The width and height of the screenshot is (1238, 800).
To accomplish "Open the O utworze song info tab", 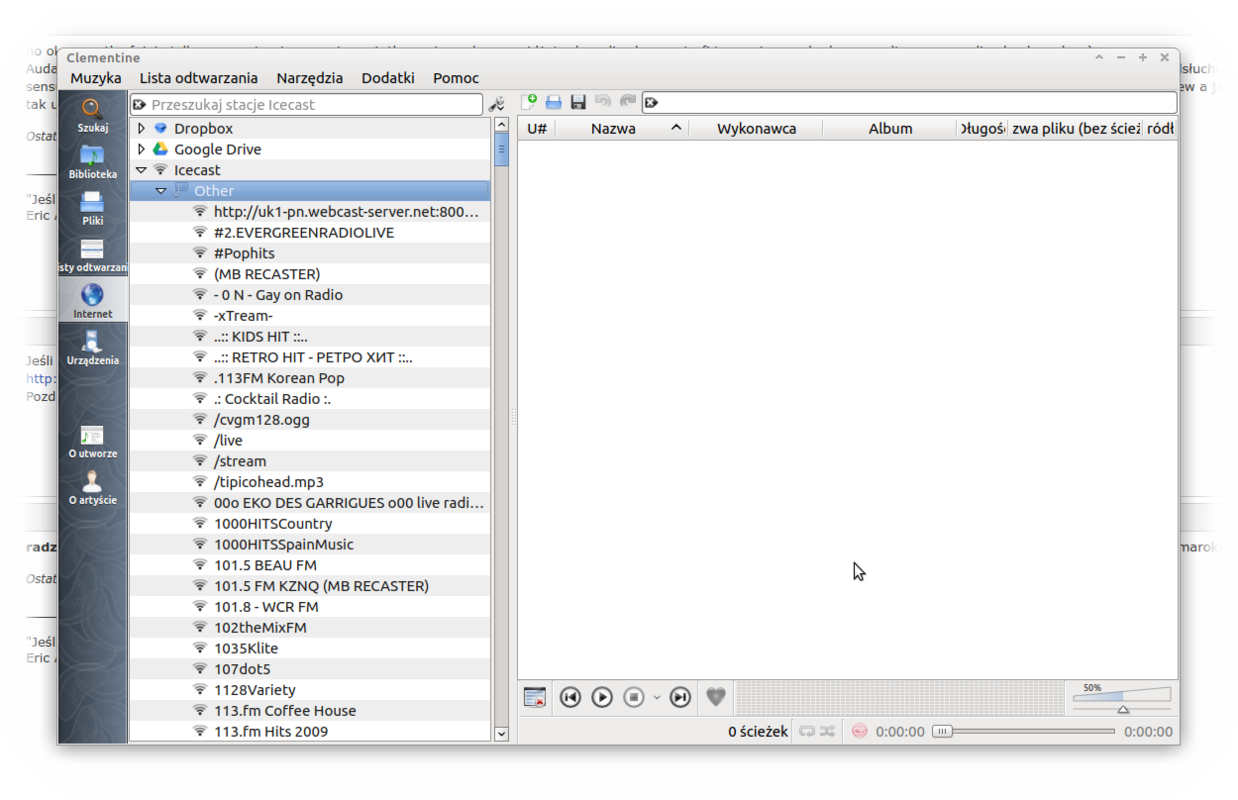I will coord(92,441).
